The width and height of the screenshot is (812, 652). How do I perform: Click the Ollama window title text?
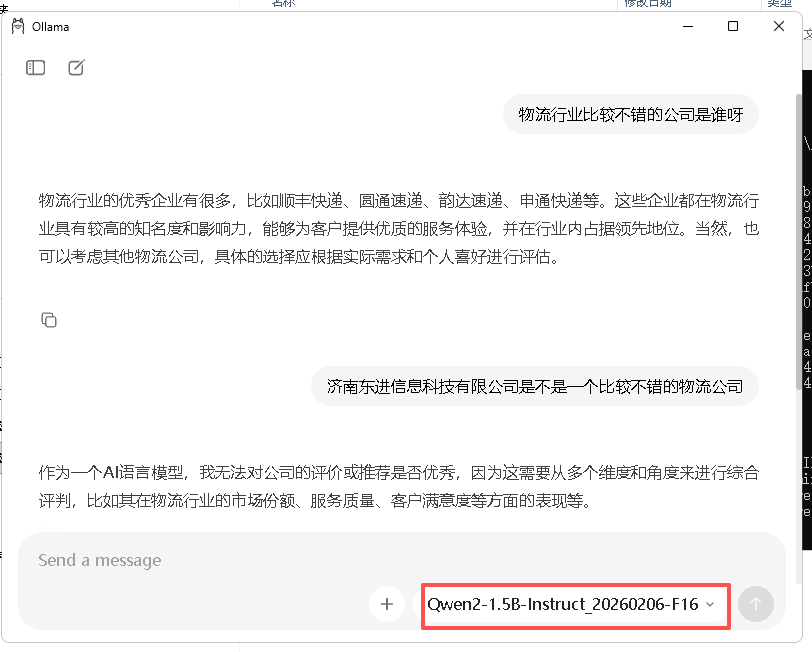[50, 27]
